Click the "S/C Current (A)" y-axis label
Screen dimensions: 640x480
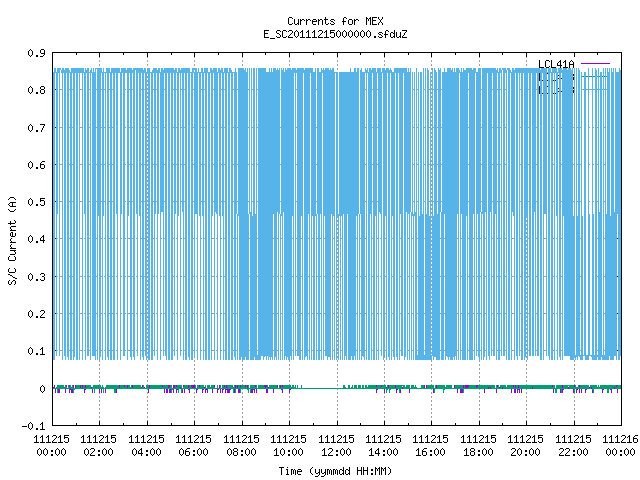click(x=12, y=241)
